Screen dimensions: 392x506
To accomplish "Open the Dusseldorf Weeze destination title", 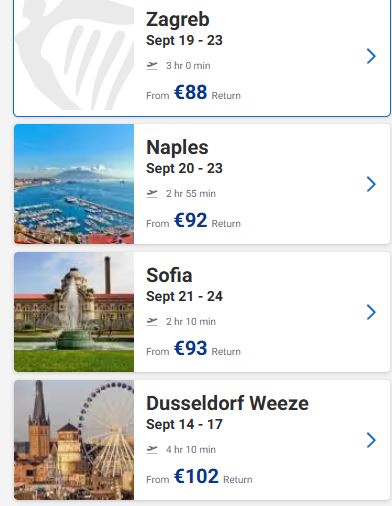I will click(x=227, y=403).
